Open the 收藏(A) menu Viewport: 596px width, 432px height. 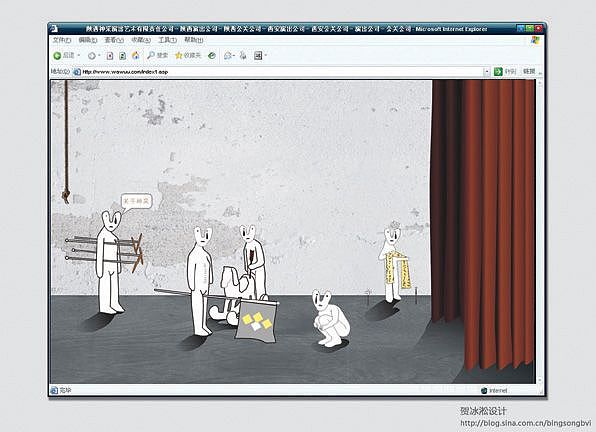click(x=141, y=40)
